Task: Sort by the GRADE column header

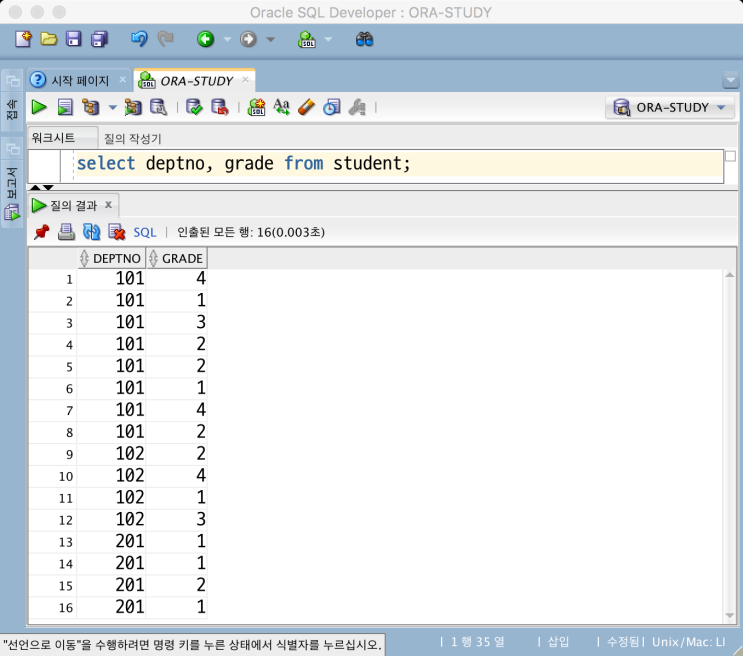Action: [177, 258]
